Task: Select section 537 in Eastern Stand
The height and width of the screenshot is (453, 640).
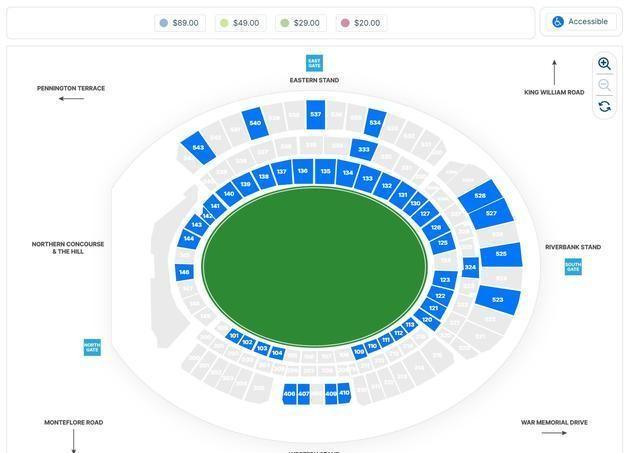Action: (x=316, y=115)
